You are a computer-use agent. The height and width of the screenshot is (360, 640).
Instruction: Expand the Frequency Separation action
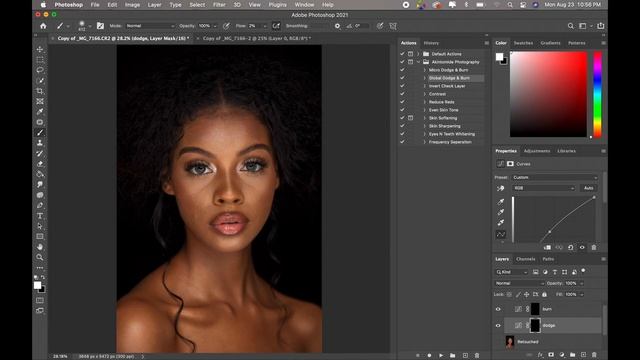point(424,142)
